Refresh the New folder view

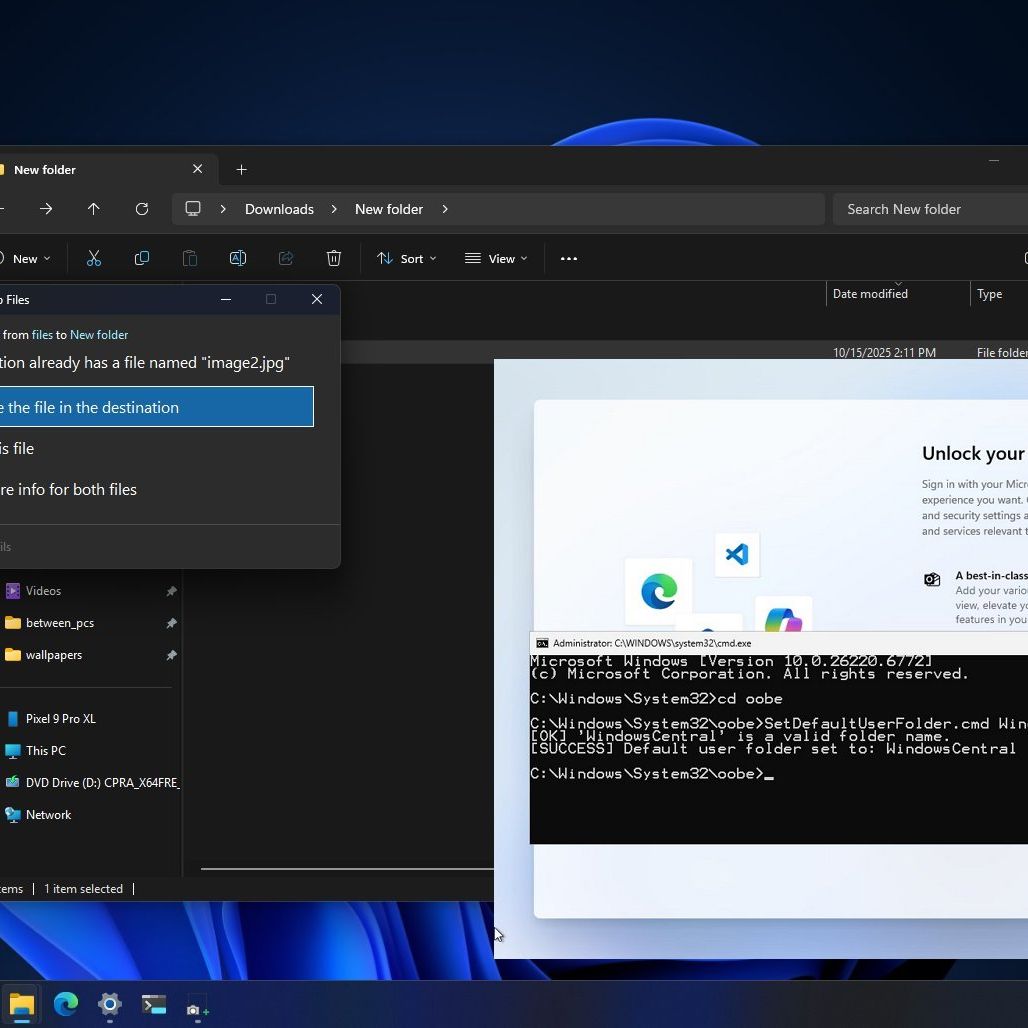click(142, 209)
